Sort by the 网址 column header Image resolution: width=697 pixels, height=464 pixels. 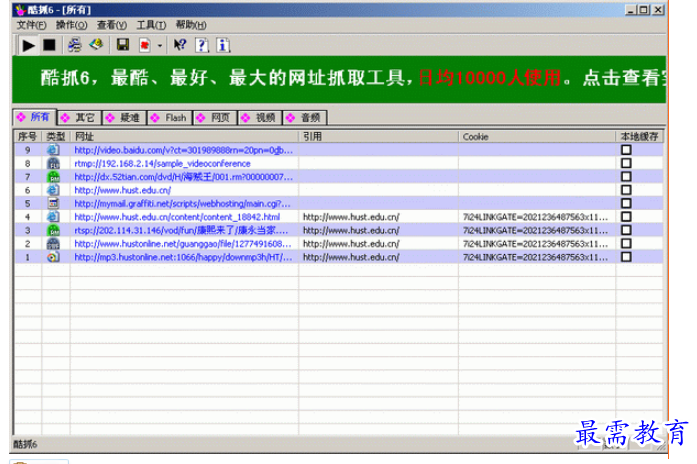click(184, 136)
